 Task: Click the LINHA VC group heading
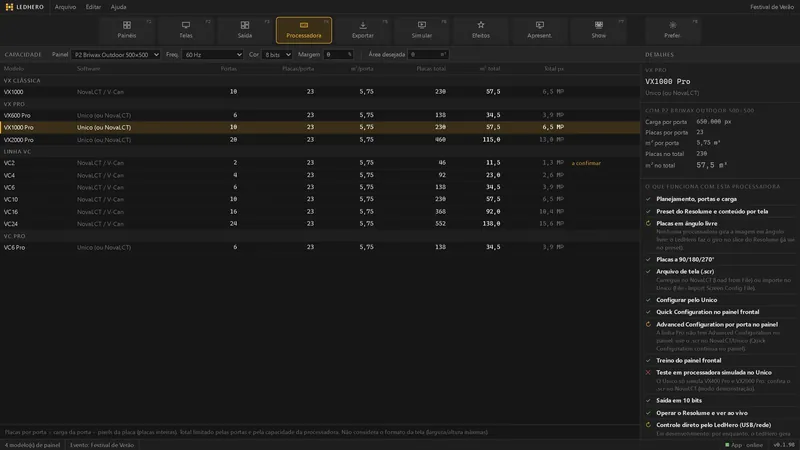[x=17, y=152]
